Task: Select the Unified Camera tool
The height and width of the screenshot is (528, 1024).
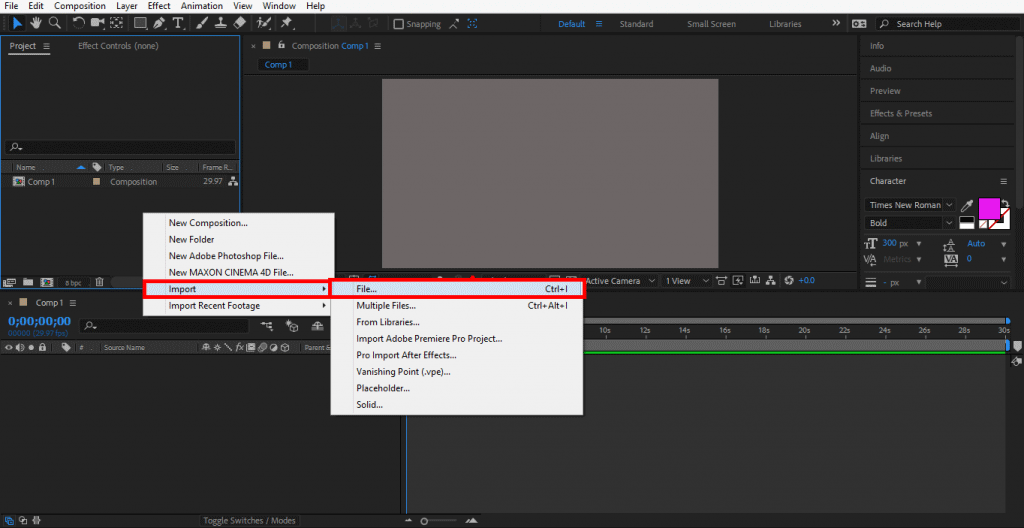Action: [98, 24]
